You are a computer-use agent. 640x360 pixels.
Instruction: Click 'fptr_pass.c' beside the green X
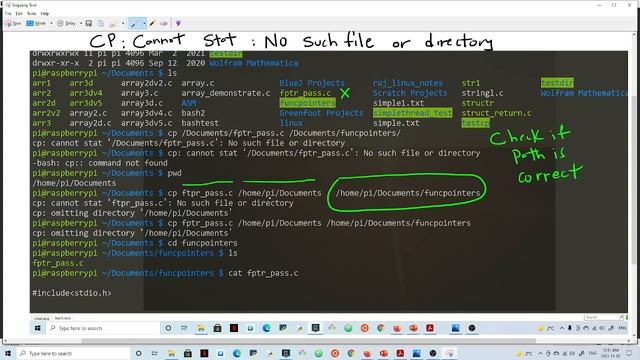click(305, 93)
